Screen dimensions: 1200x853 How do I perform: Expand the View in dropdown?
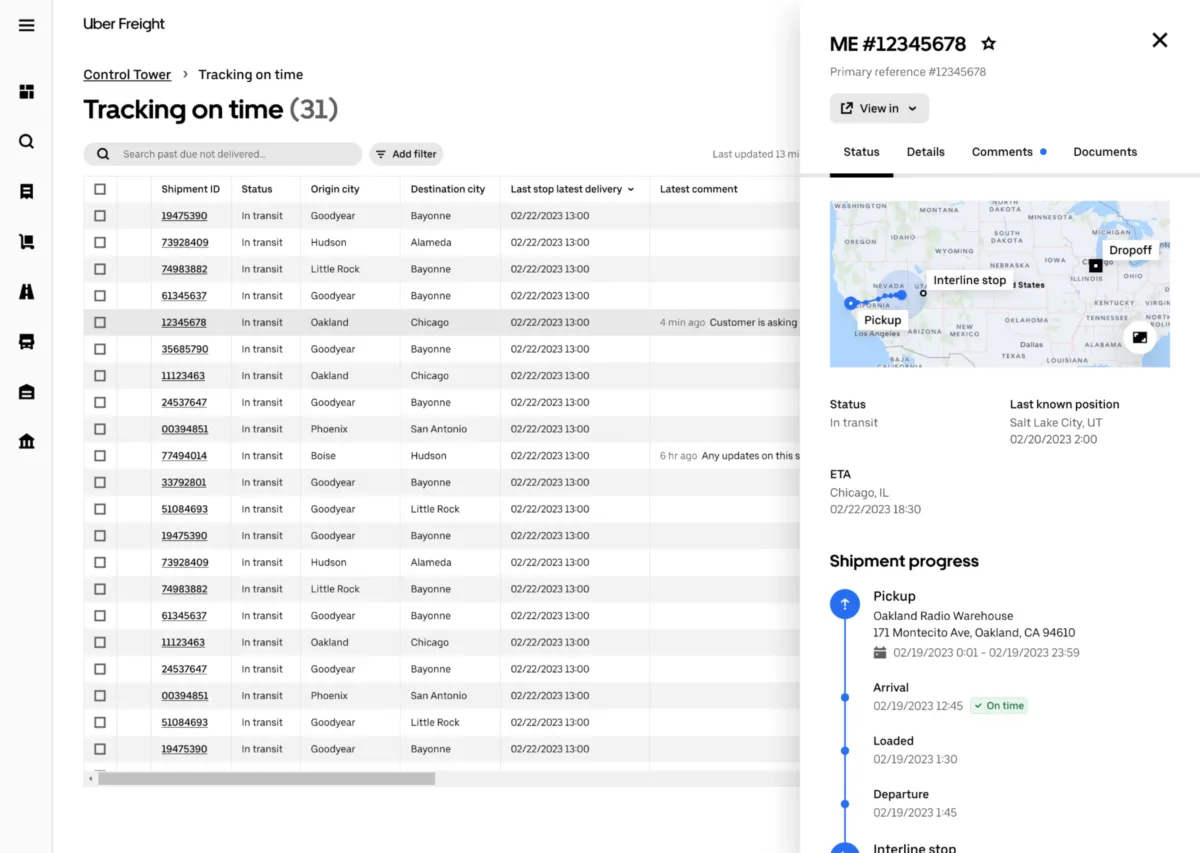[879, 108]
